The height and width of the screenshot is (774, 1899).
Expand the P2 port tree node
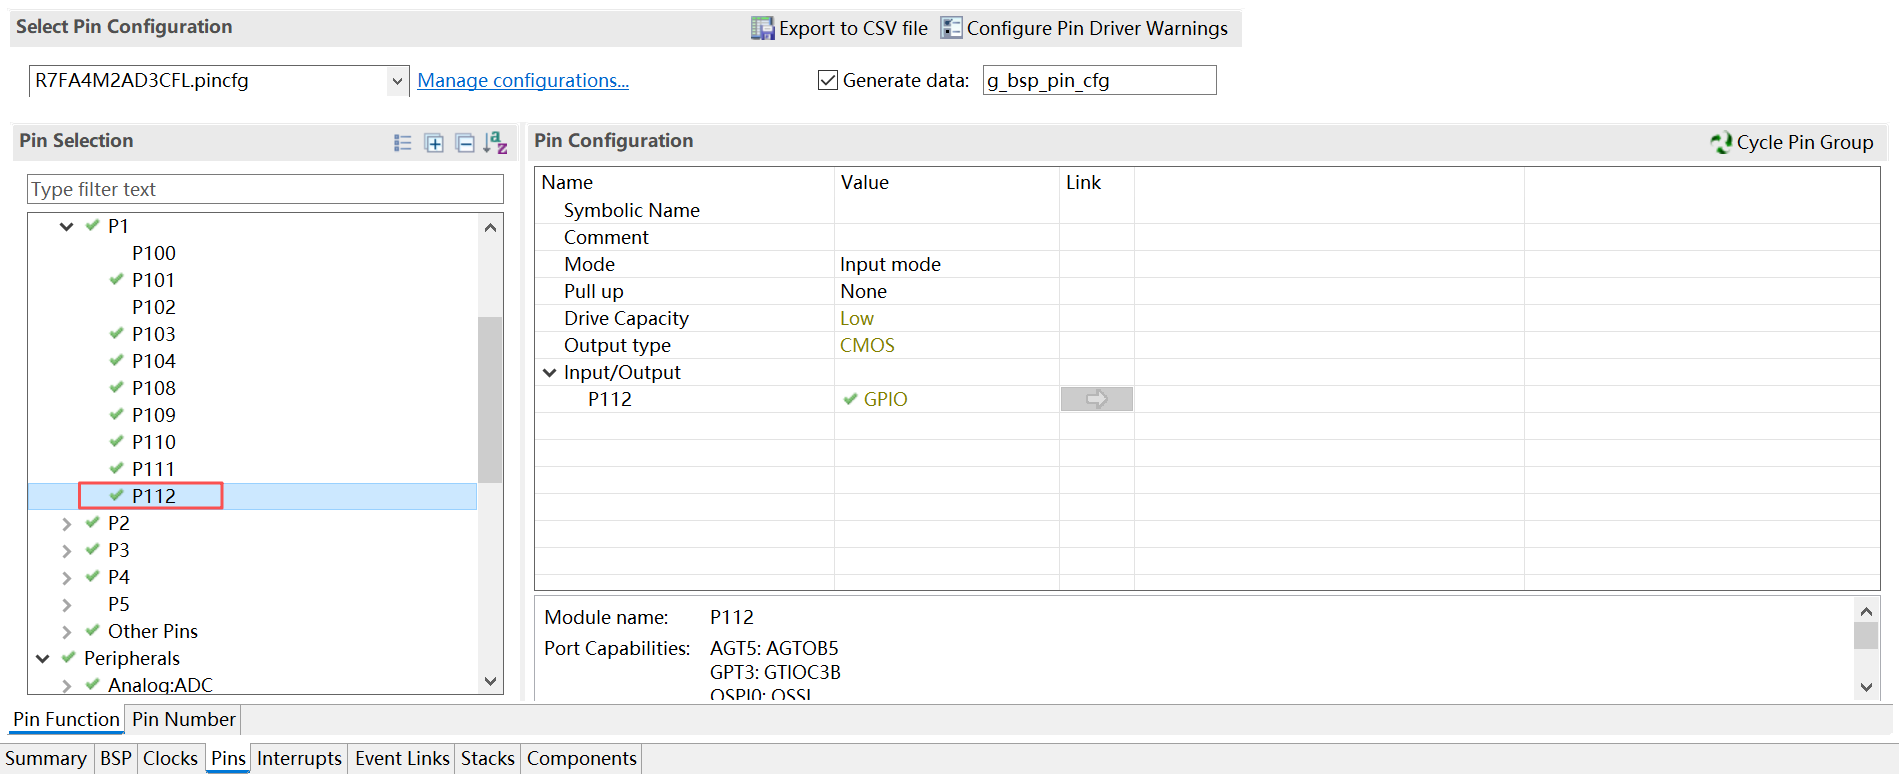pos(66,523)
